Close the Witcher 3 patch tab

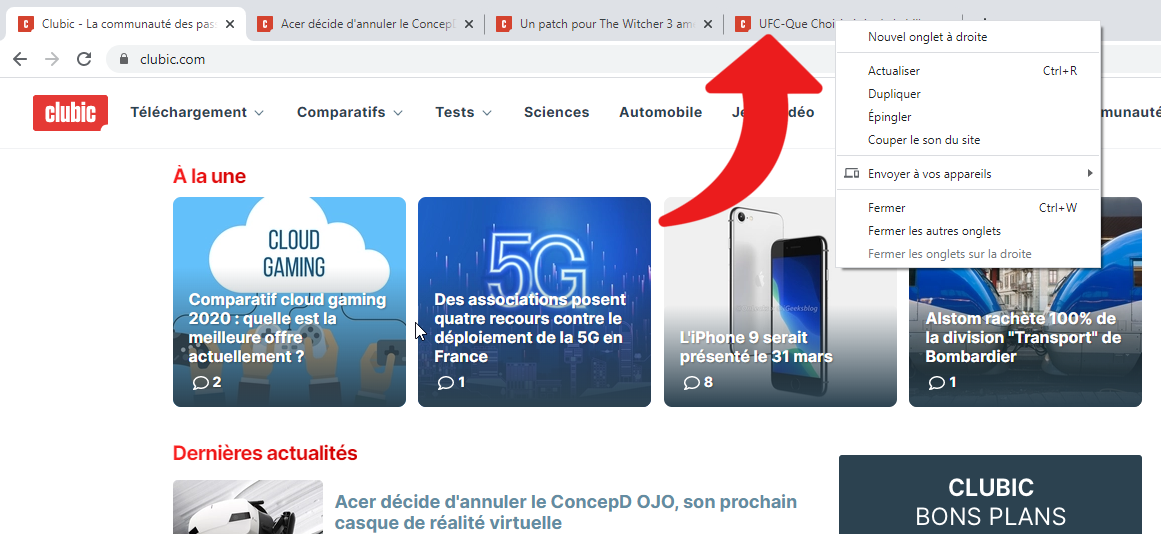pos(708,24)
